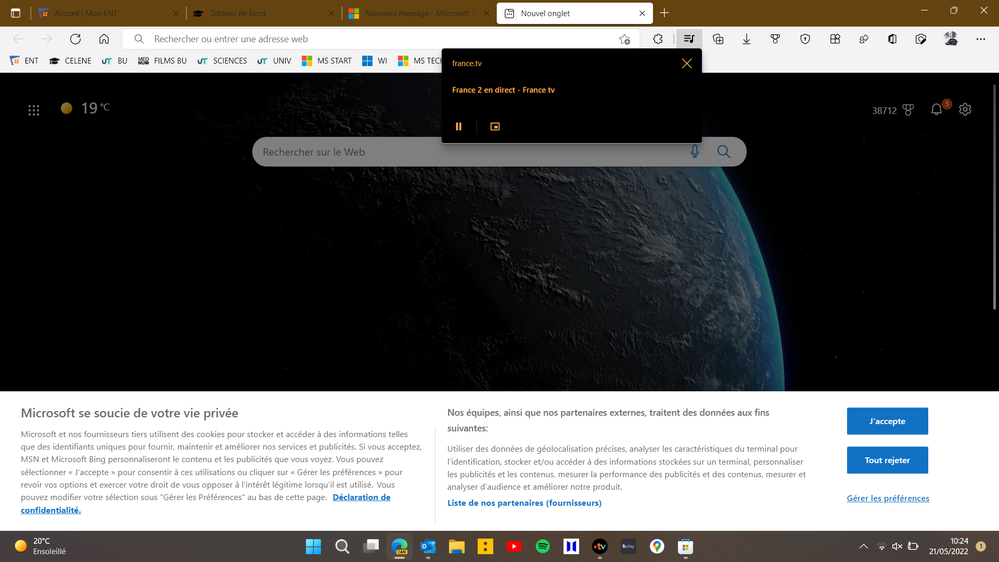Open the MS START bookmark
Screen dimensions: 999x562
click(x=327, y=61)
